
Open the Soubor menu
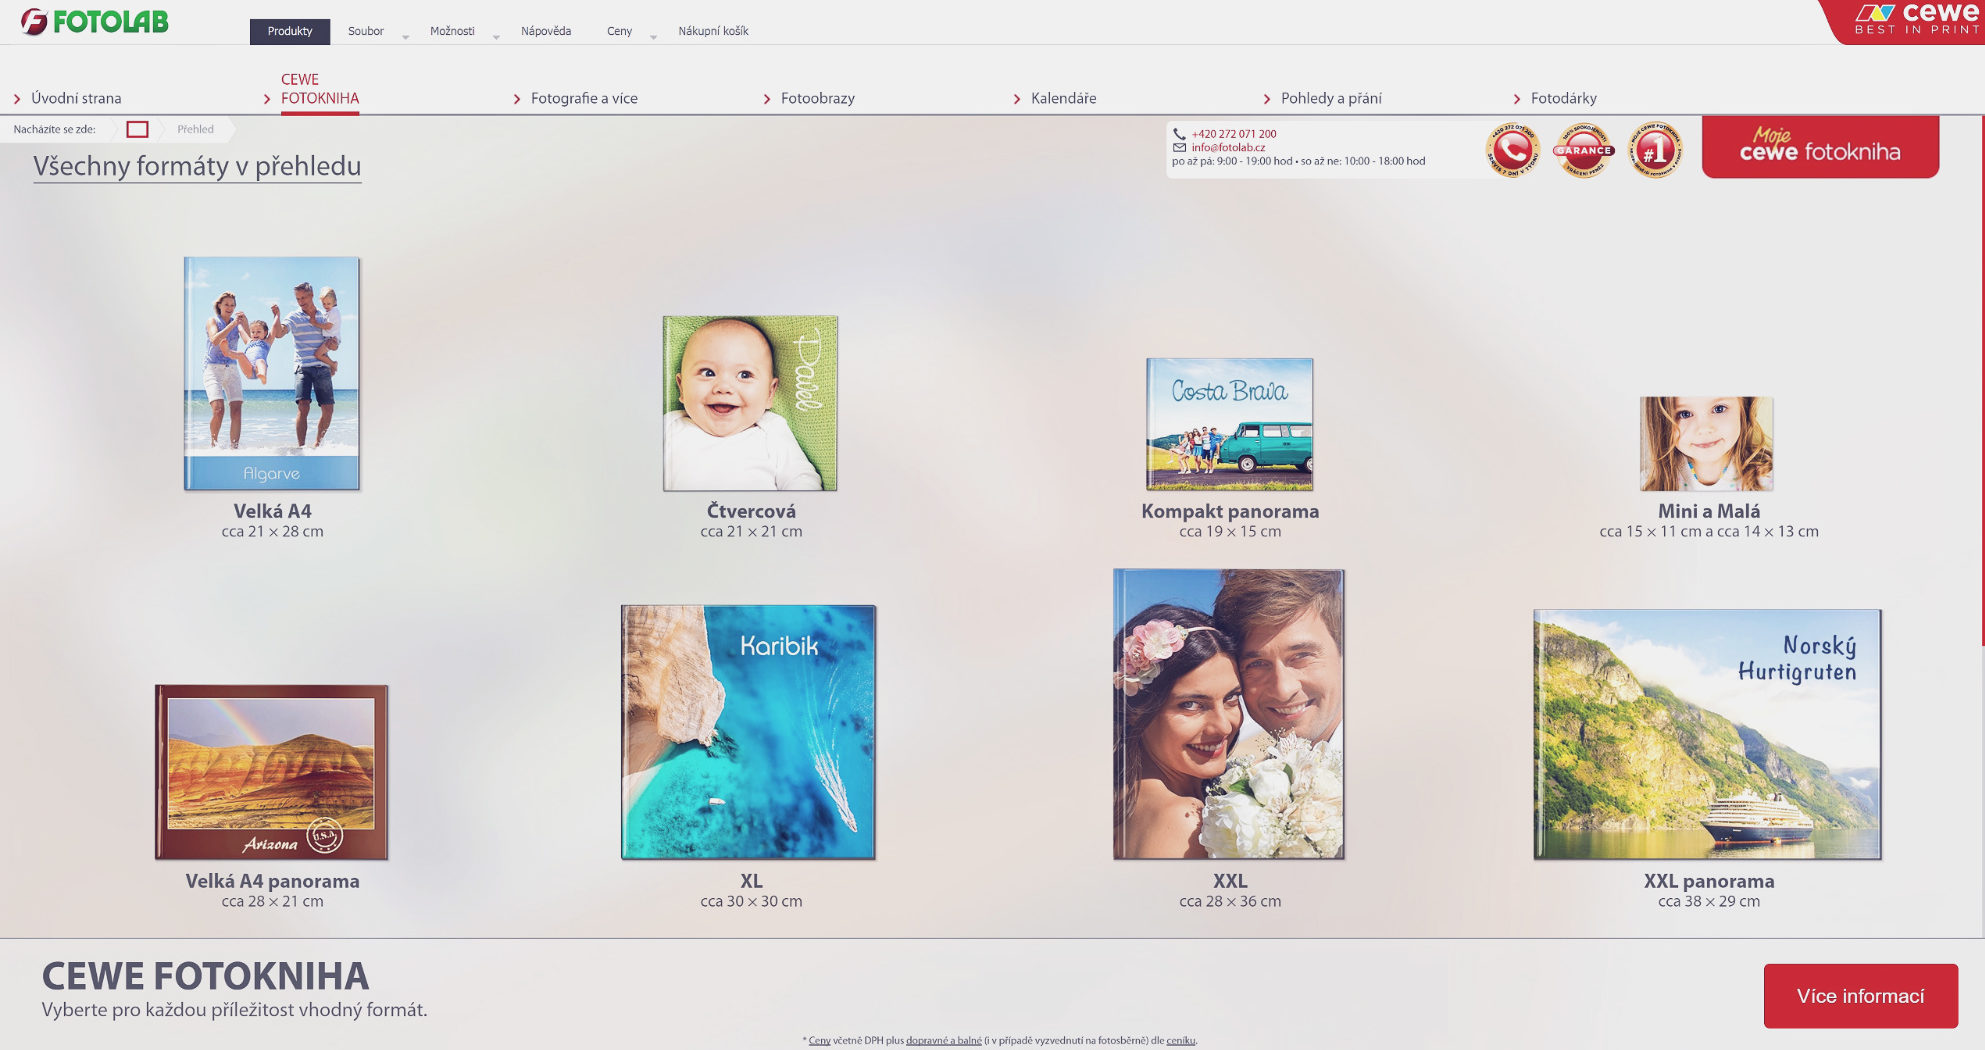(366, 31)
